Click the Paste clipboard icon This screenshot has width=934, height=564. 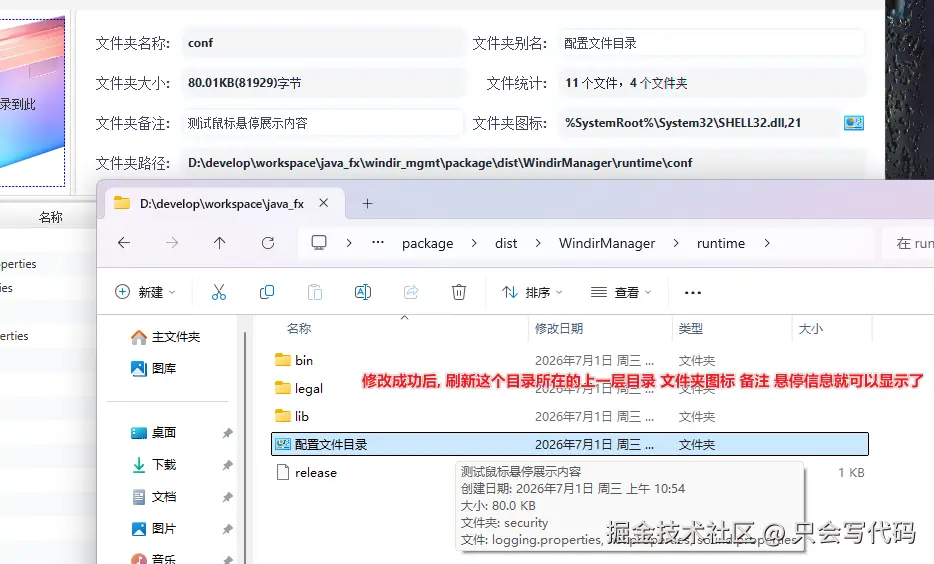pyautogui.click(x=315, y=292)
